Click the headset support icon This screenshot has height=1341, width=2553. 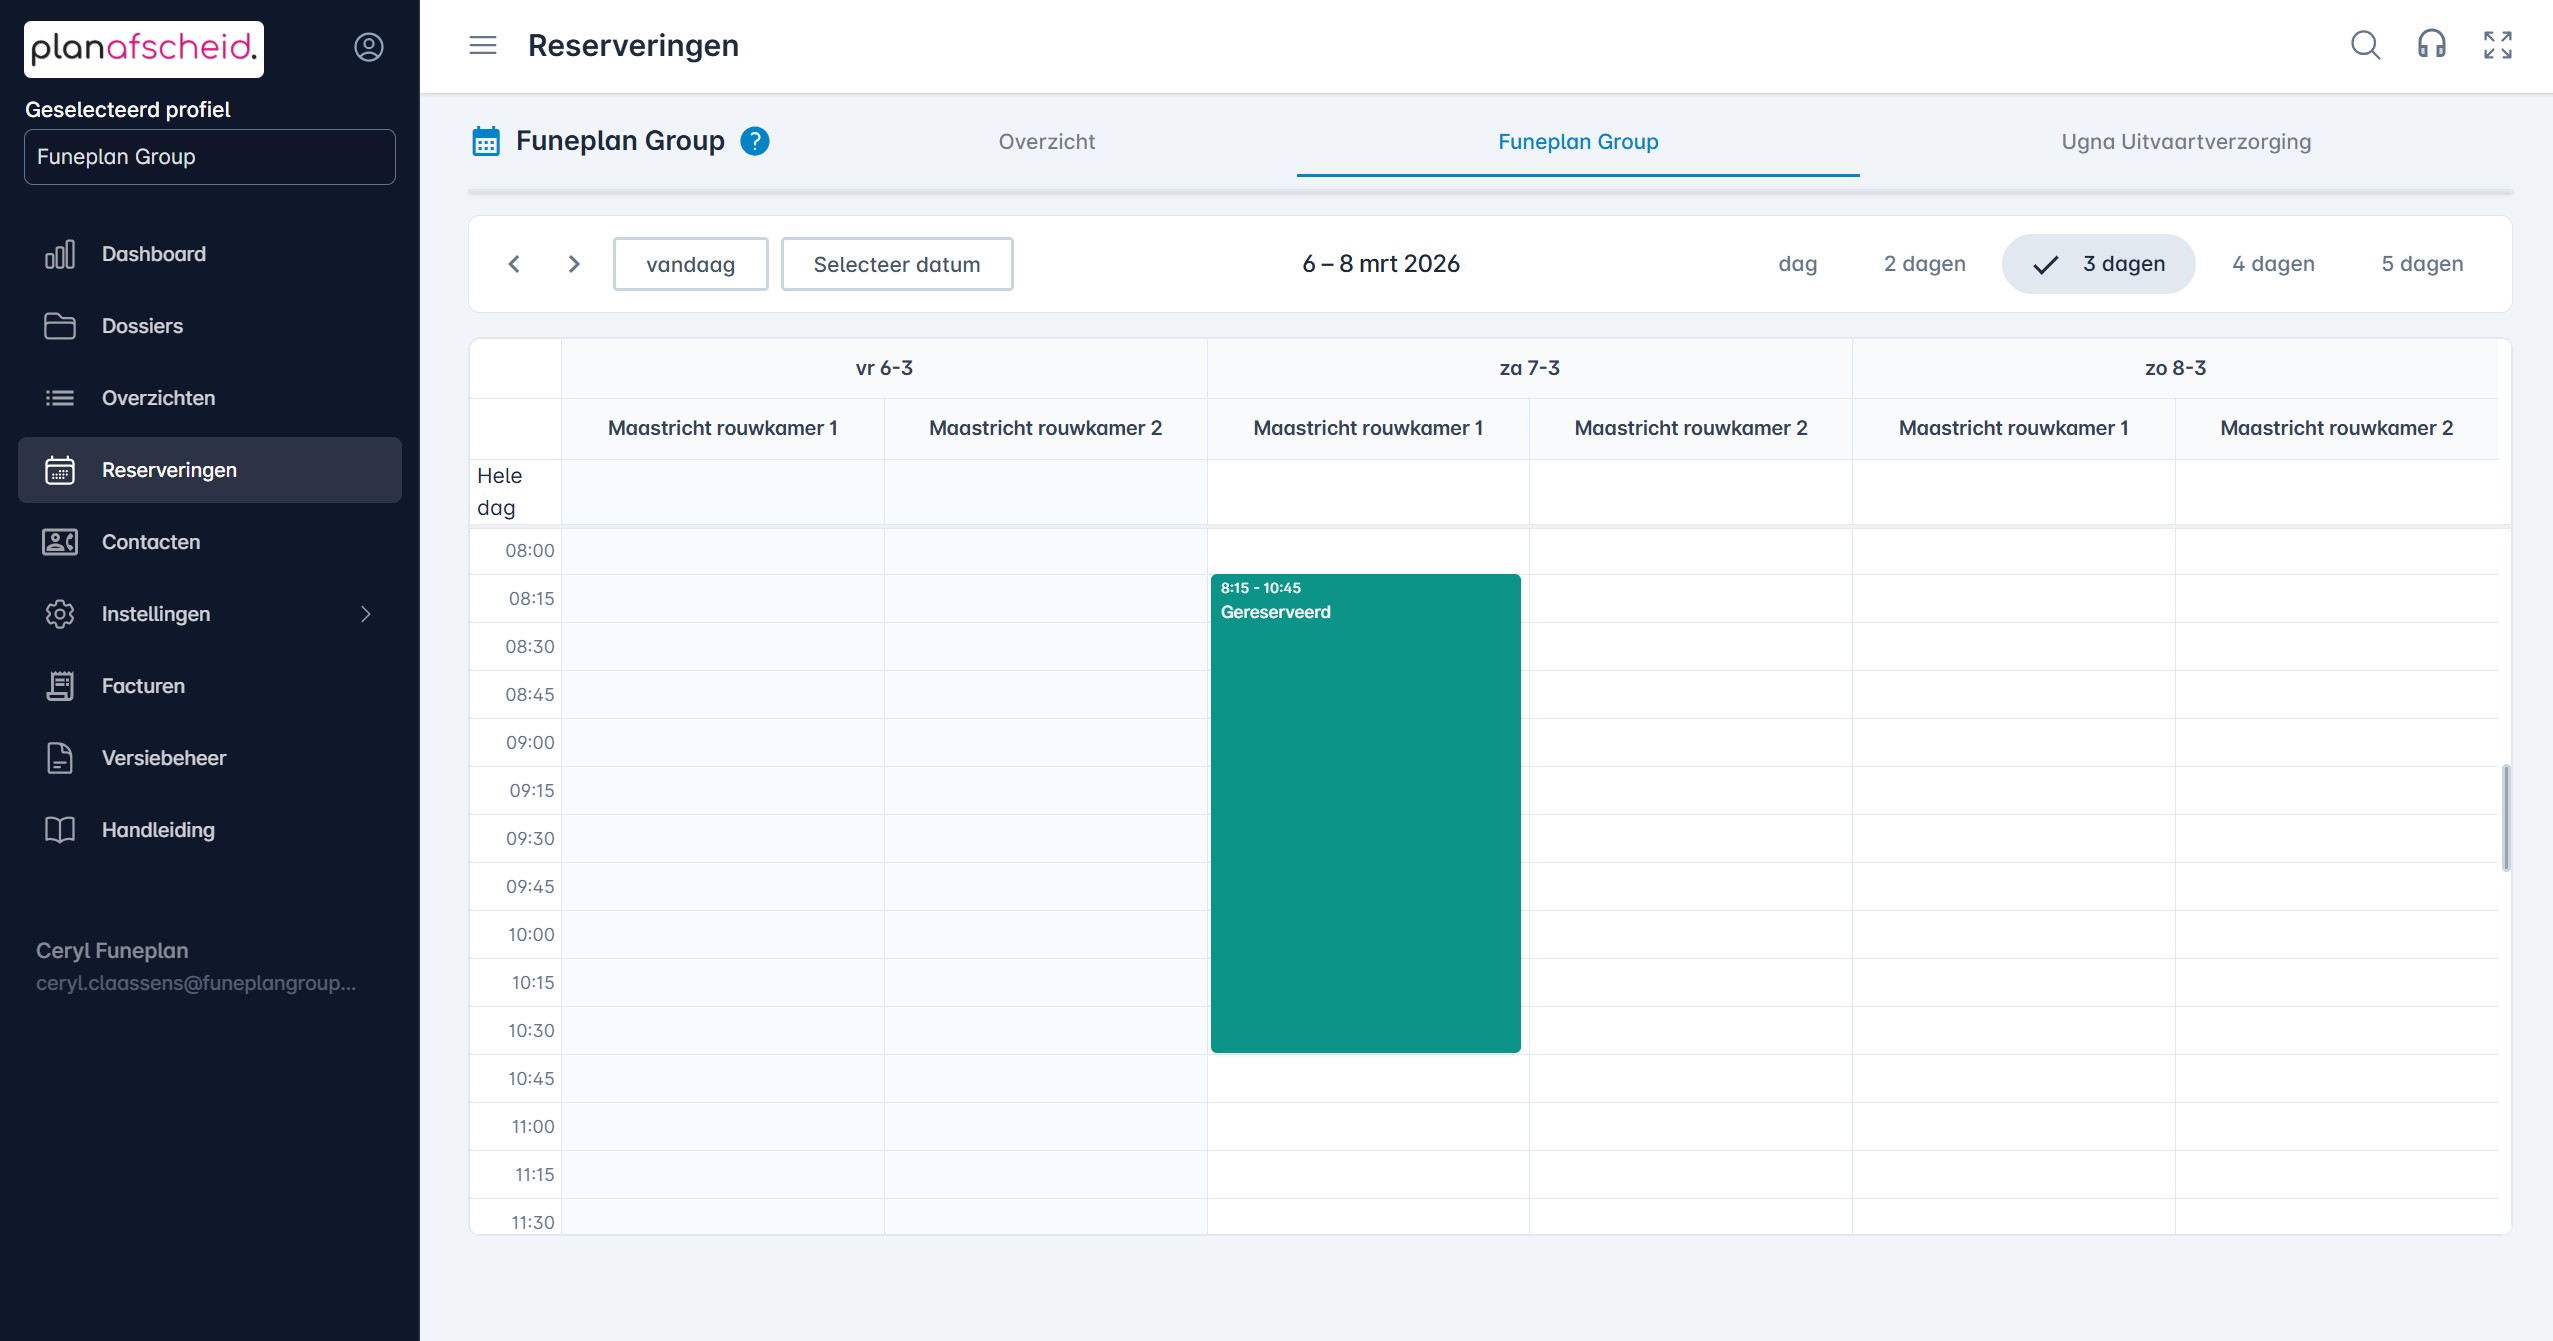pyautogui.click(x=2431, y=45)
